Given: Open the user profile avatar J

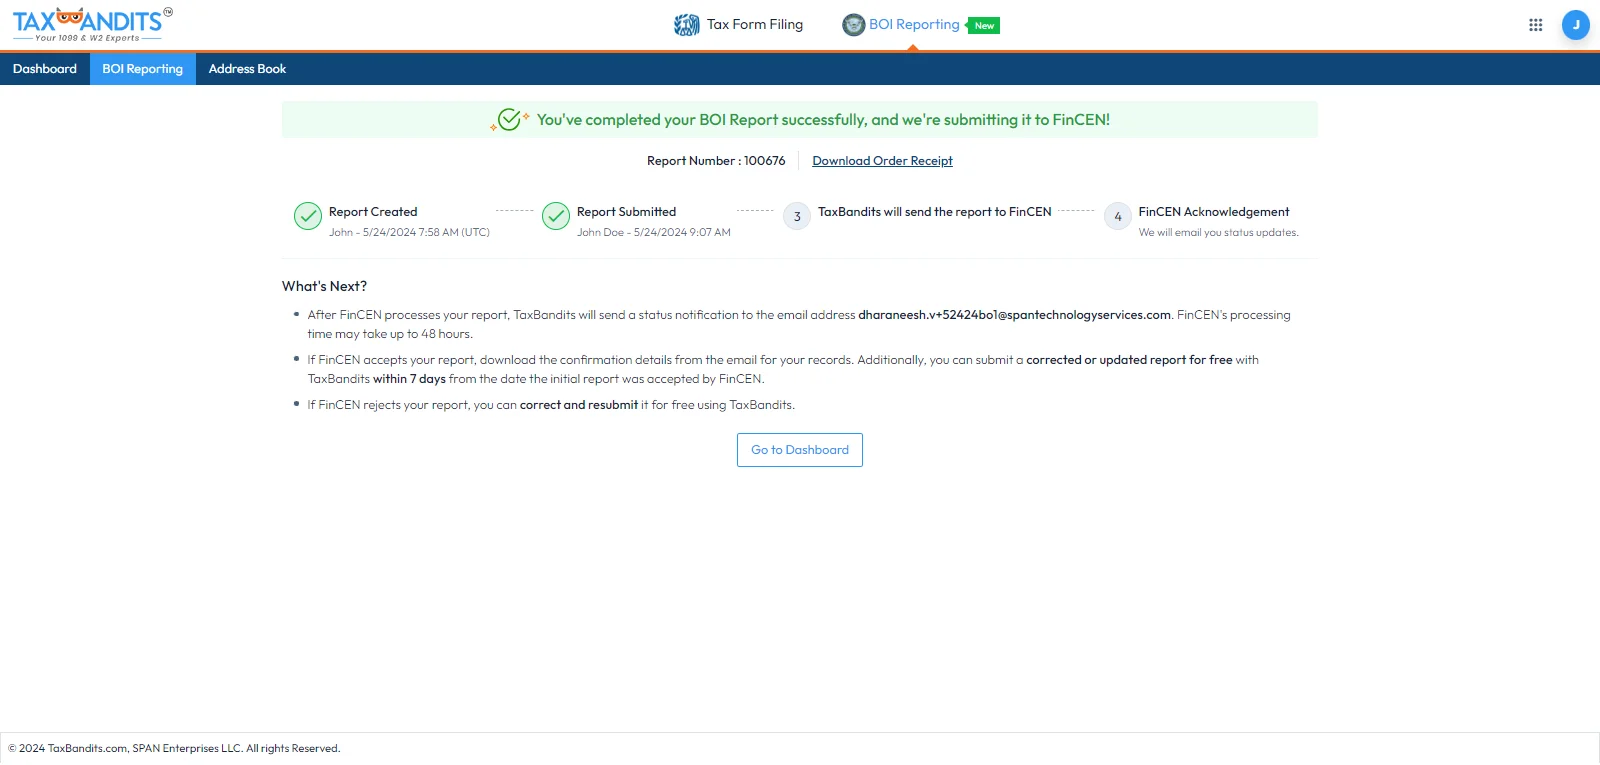Looking at the screenshot, I should [x=1575, y=25].
